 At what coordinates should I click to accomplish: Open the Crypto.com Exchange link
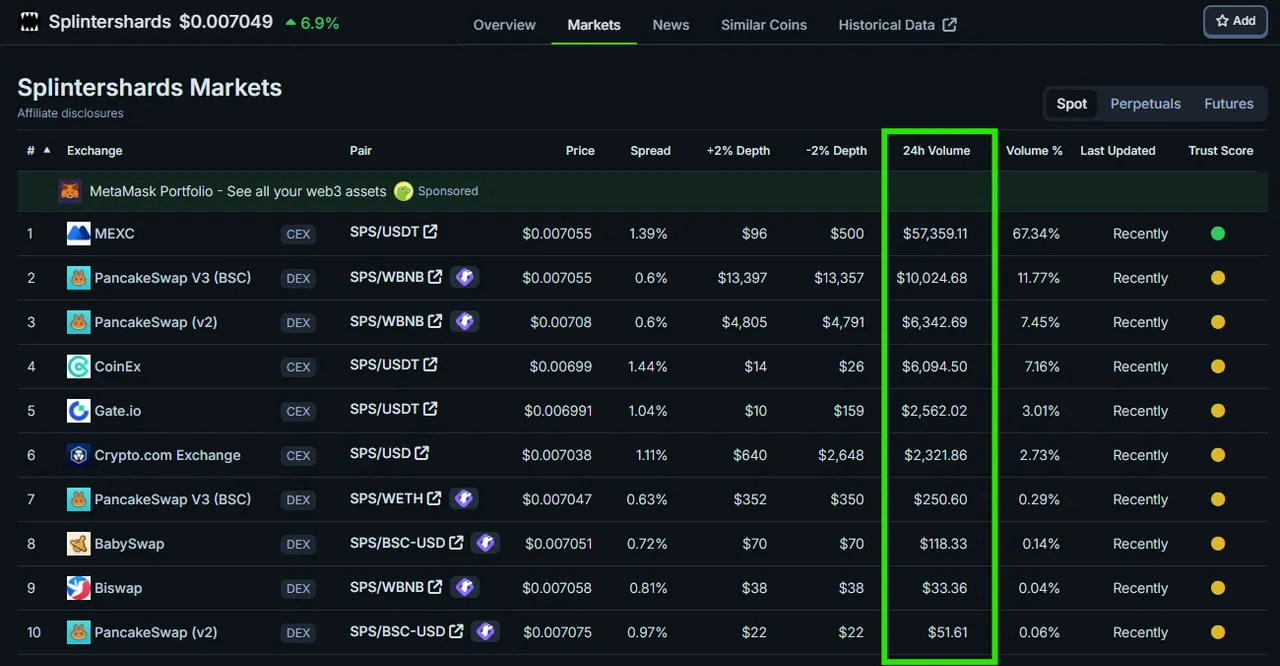click(167, 455)
